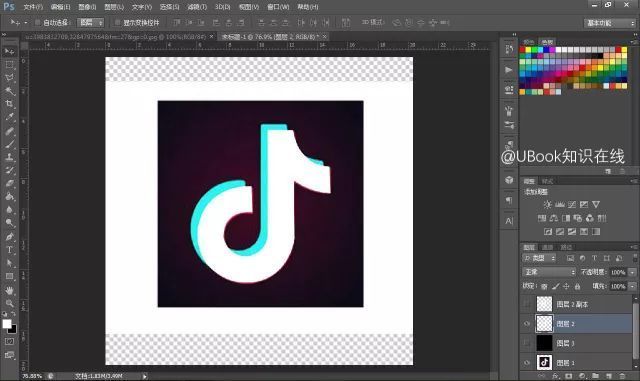The width and height of the screenshot is (640, 381).
Task: Click the black layer 3 thumbnail
Action: coord(544,343)
